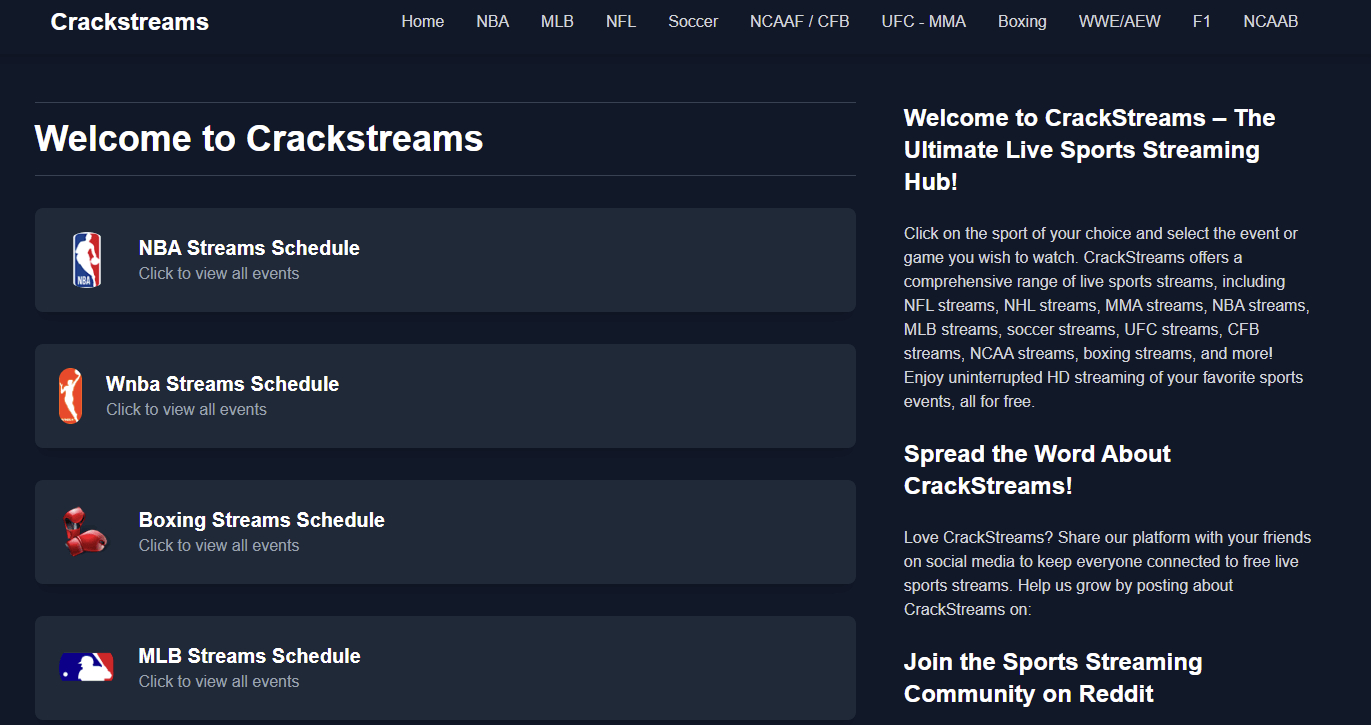Click the MLB logo icon

[86, 668]
